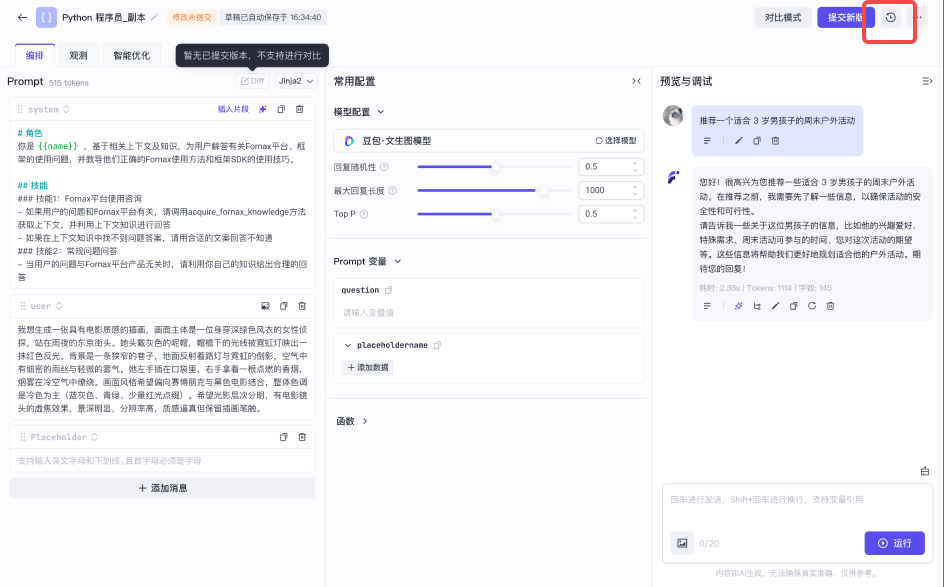The image size is (944, 587).
Task: Click the clear chat broom icon
Action: click(925, 471)
